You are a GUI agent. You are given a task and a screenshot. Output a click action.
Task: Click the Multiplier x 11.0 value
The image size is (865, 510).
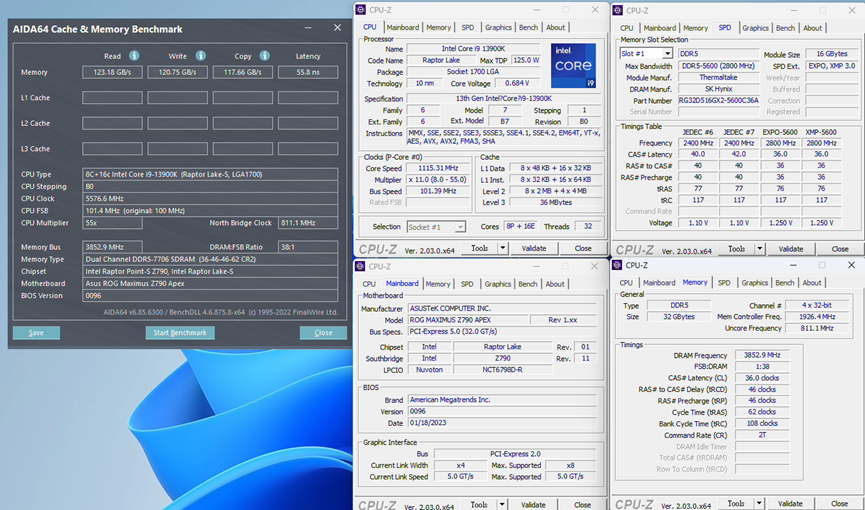pos(438,180)
